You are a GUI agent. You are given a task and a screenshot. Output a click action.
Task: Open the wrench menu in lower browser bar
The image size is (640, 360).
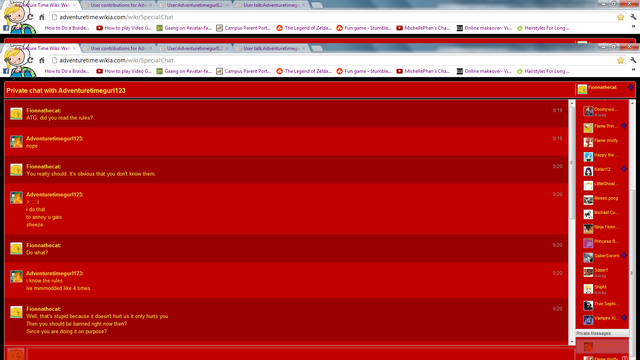[x=633, y=60]
